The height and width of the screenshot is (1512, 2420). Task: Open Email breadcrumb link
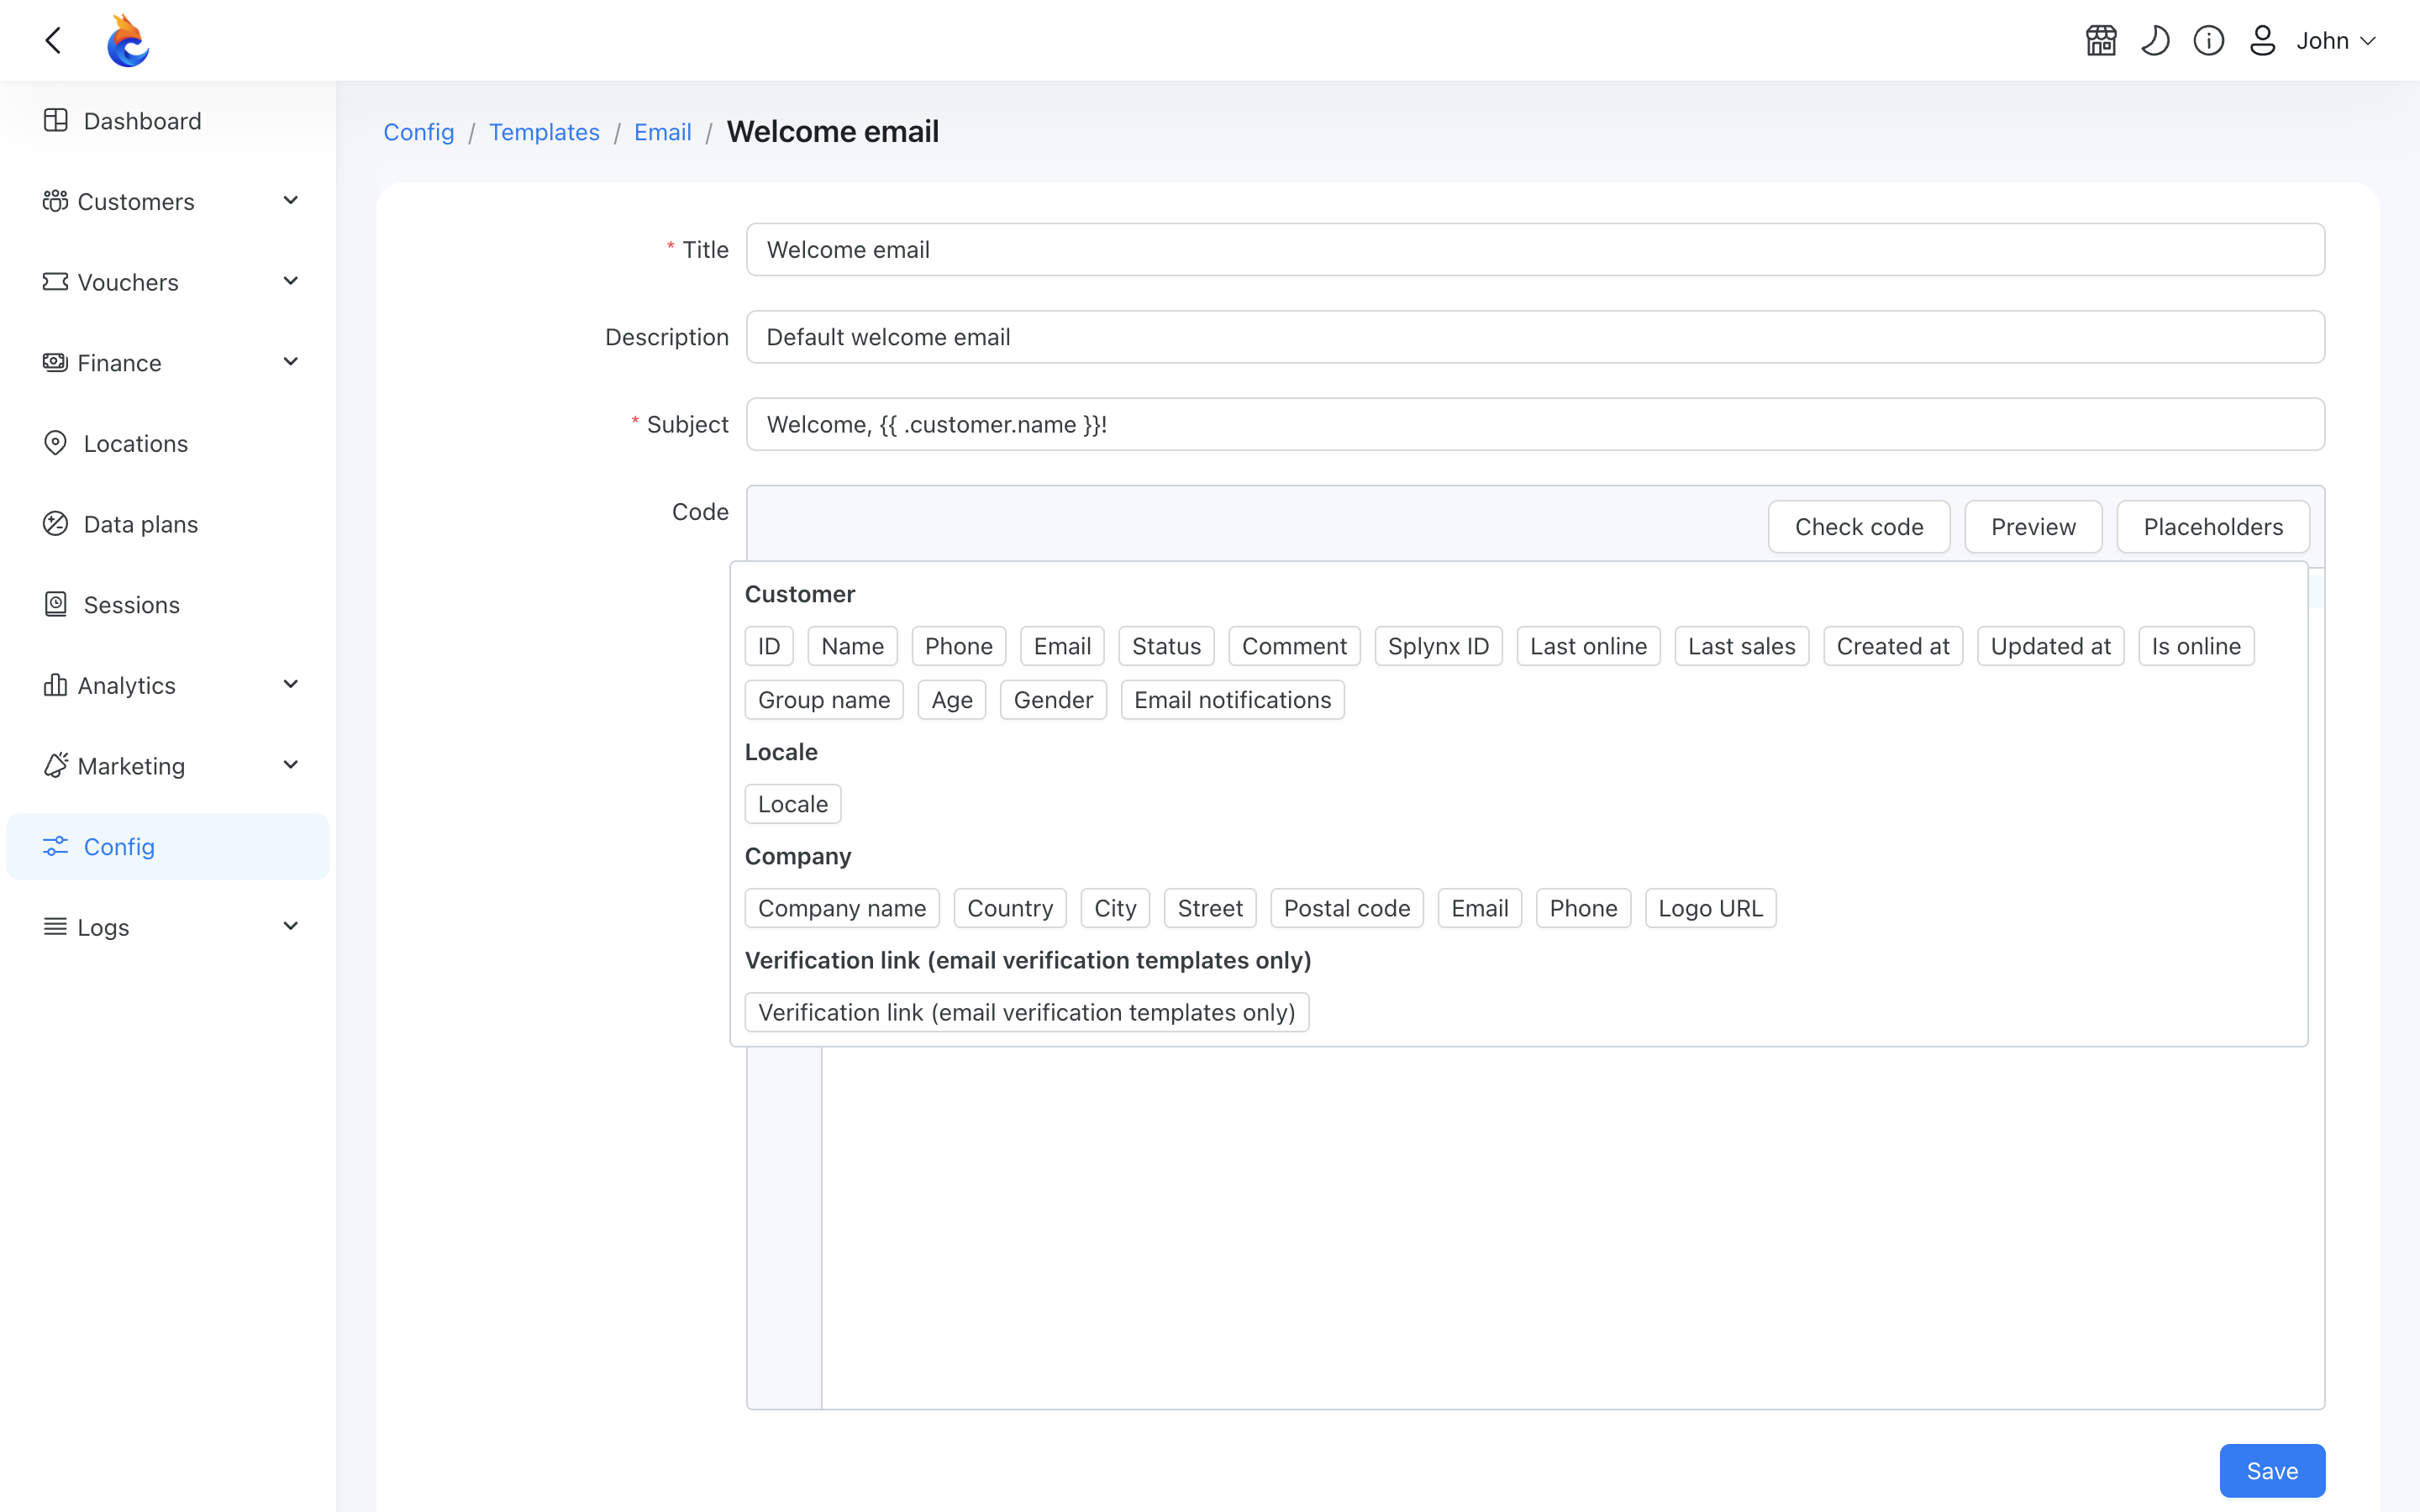[x=663, y=132]
